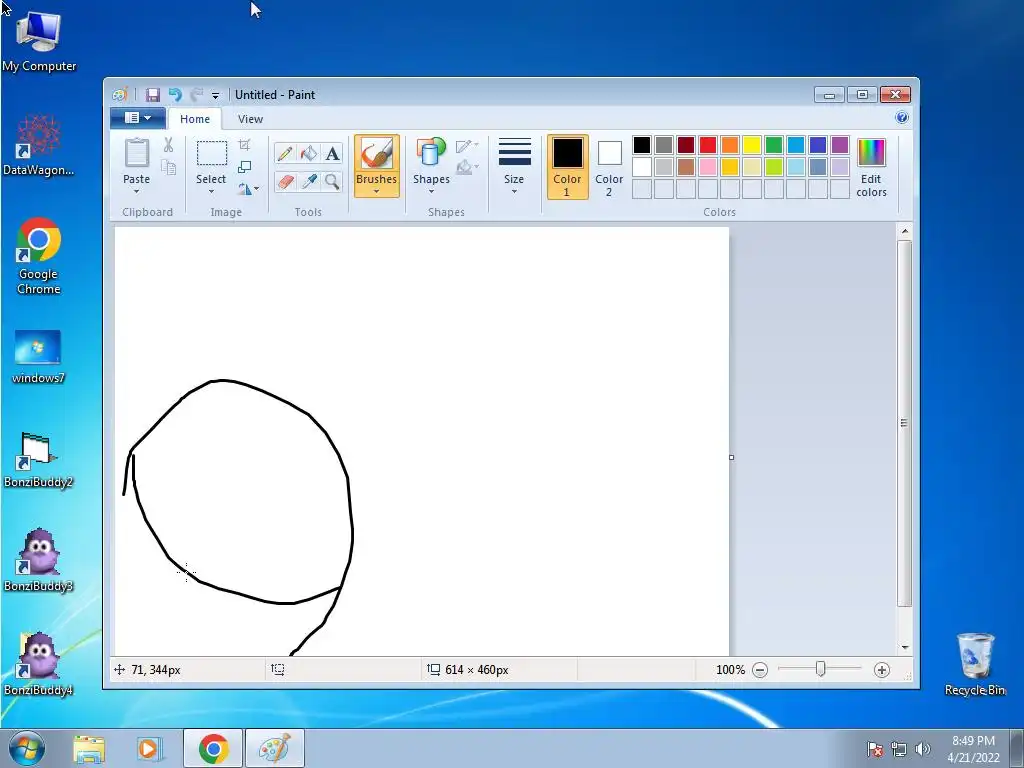Click the zoom slider handle
This screenshot has height=768, width=1024.
point(820,669)
